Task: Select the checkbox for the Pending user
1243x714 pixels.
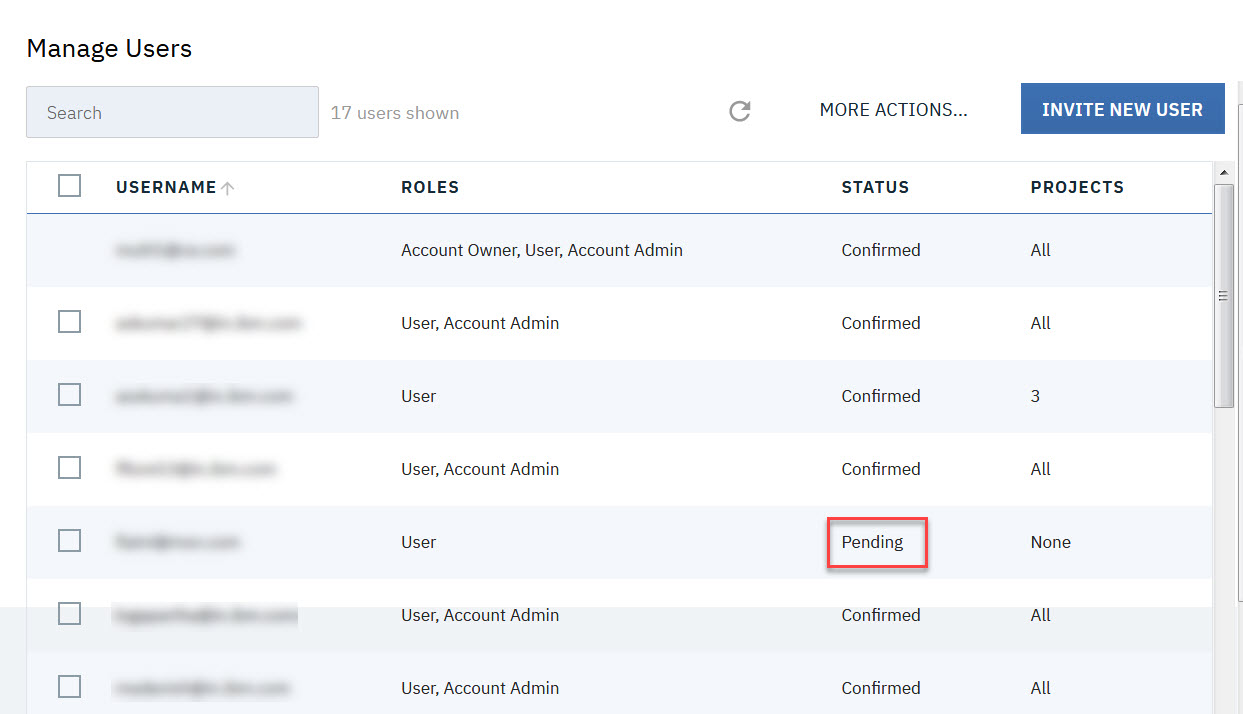Action: pos(69,541)
